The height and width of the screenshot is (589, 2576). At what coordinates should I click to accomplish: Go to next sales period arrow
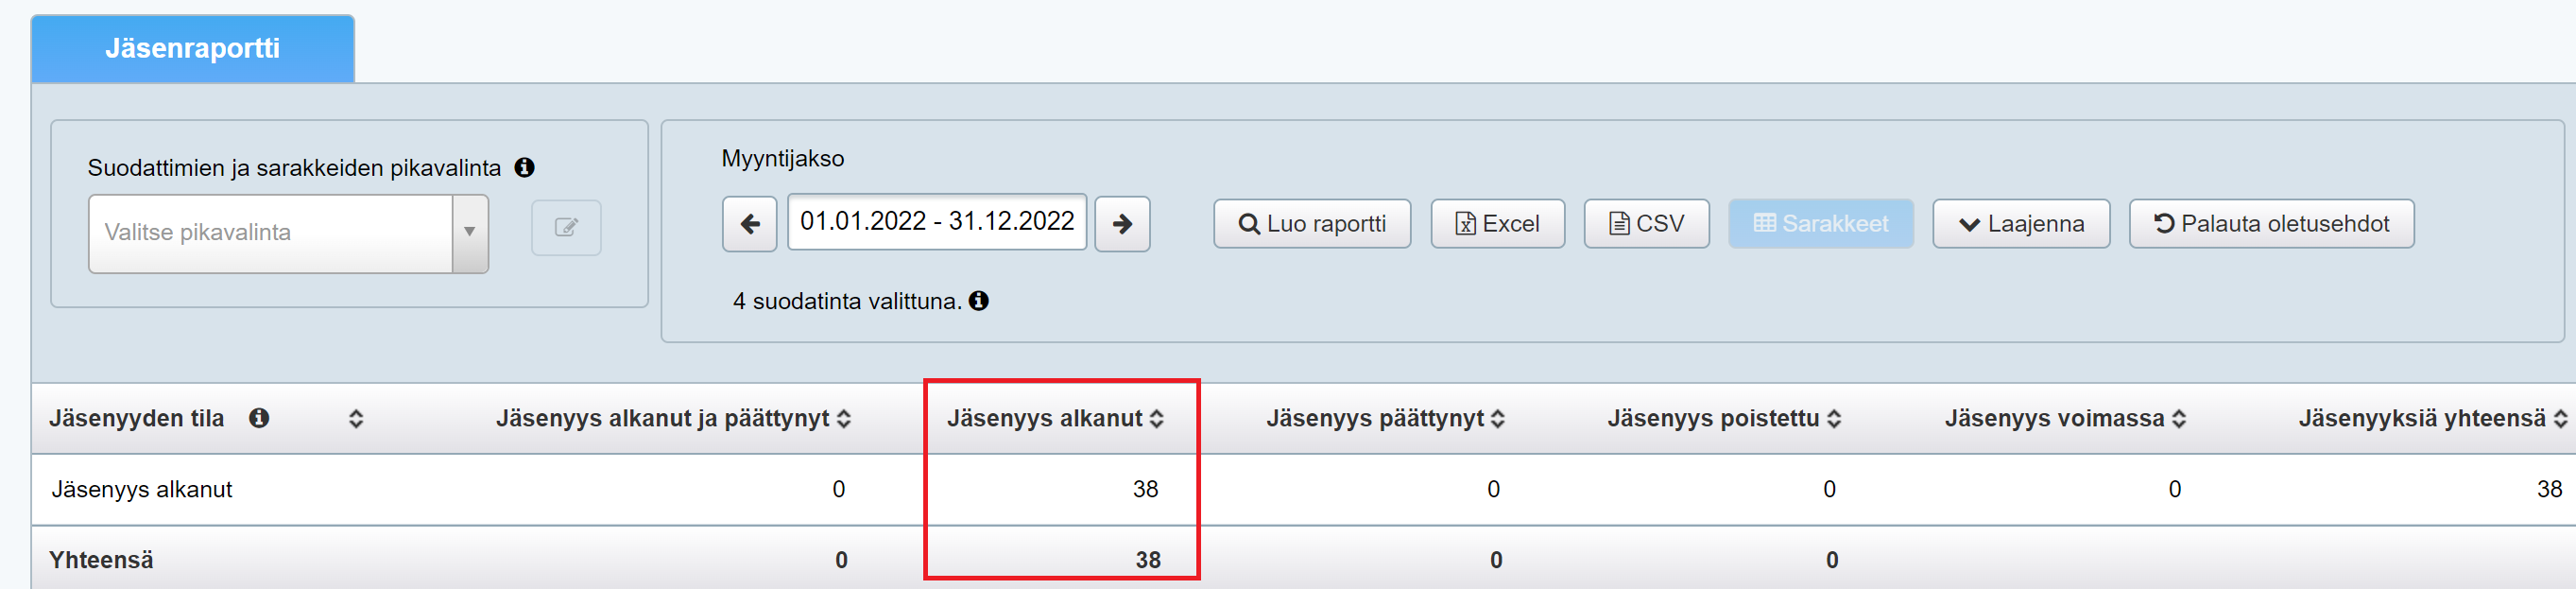click(x=1122, y=224)
